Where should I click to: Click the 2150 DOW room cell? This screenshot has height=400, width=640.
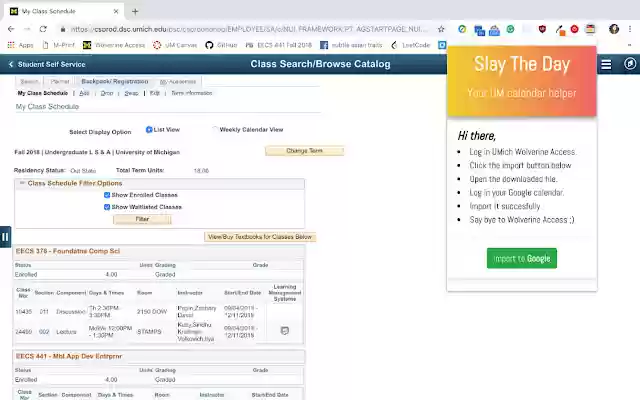coord(152,311)
